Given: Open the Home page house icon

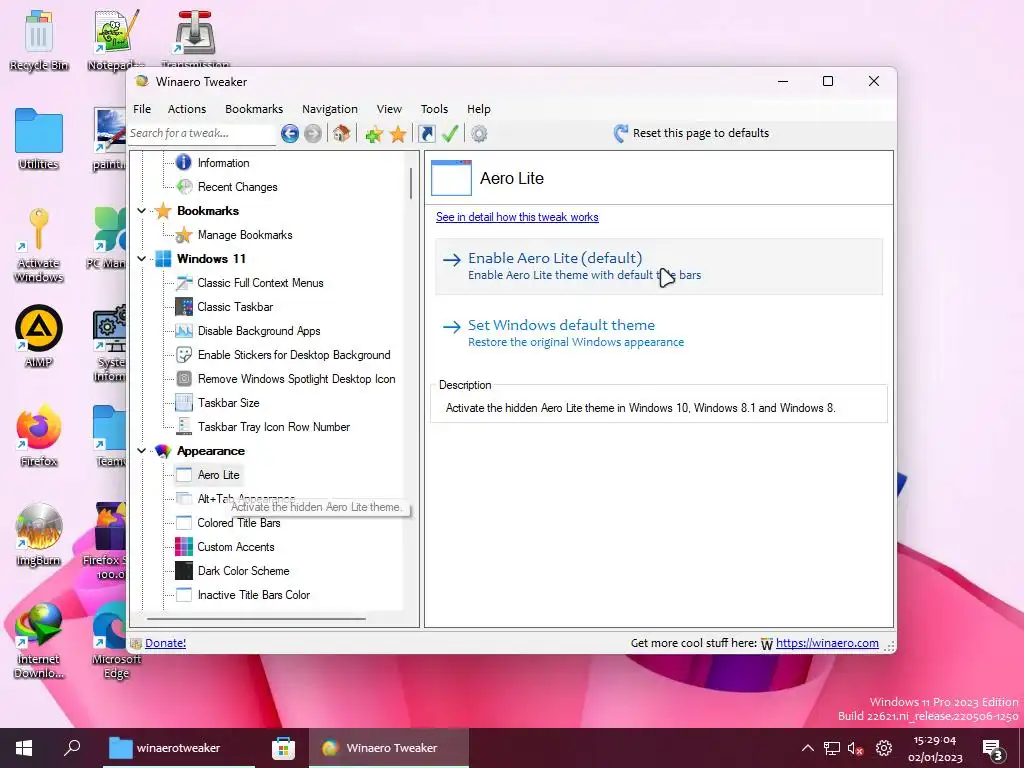Looking at the screenshot, I should [x=341, y=134].
